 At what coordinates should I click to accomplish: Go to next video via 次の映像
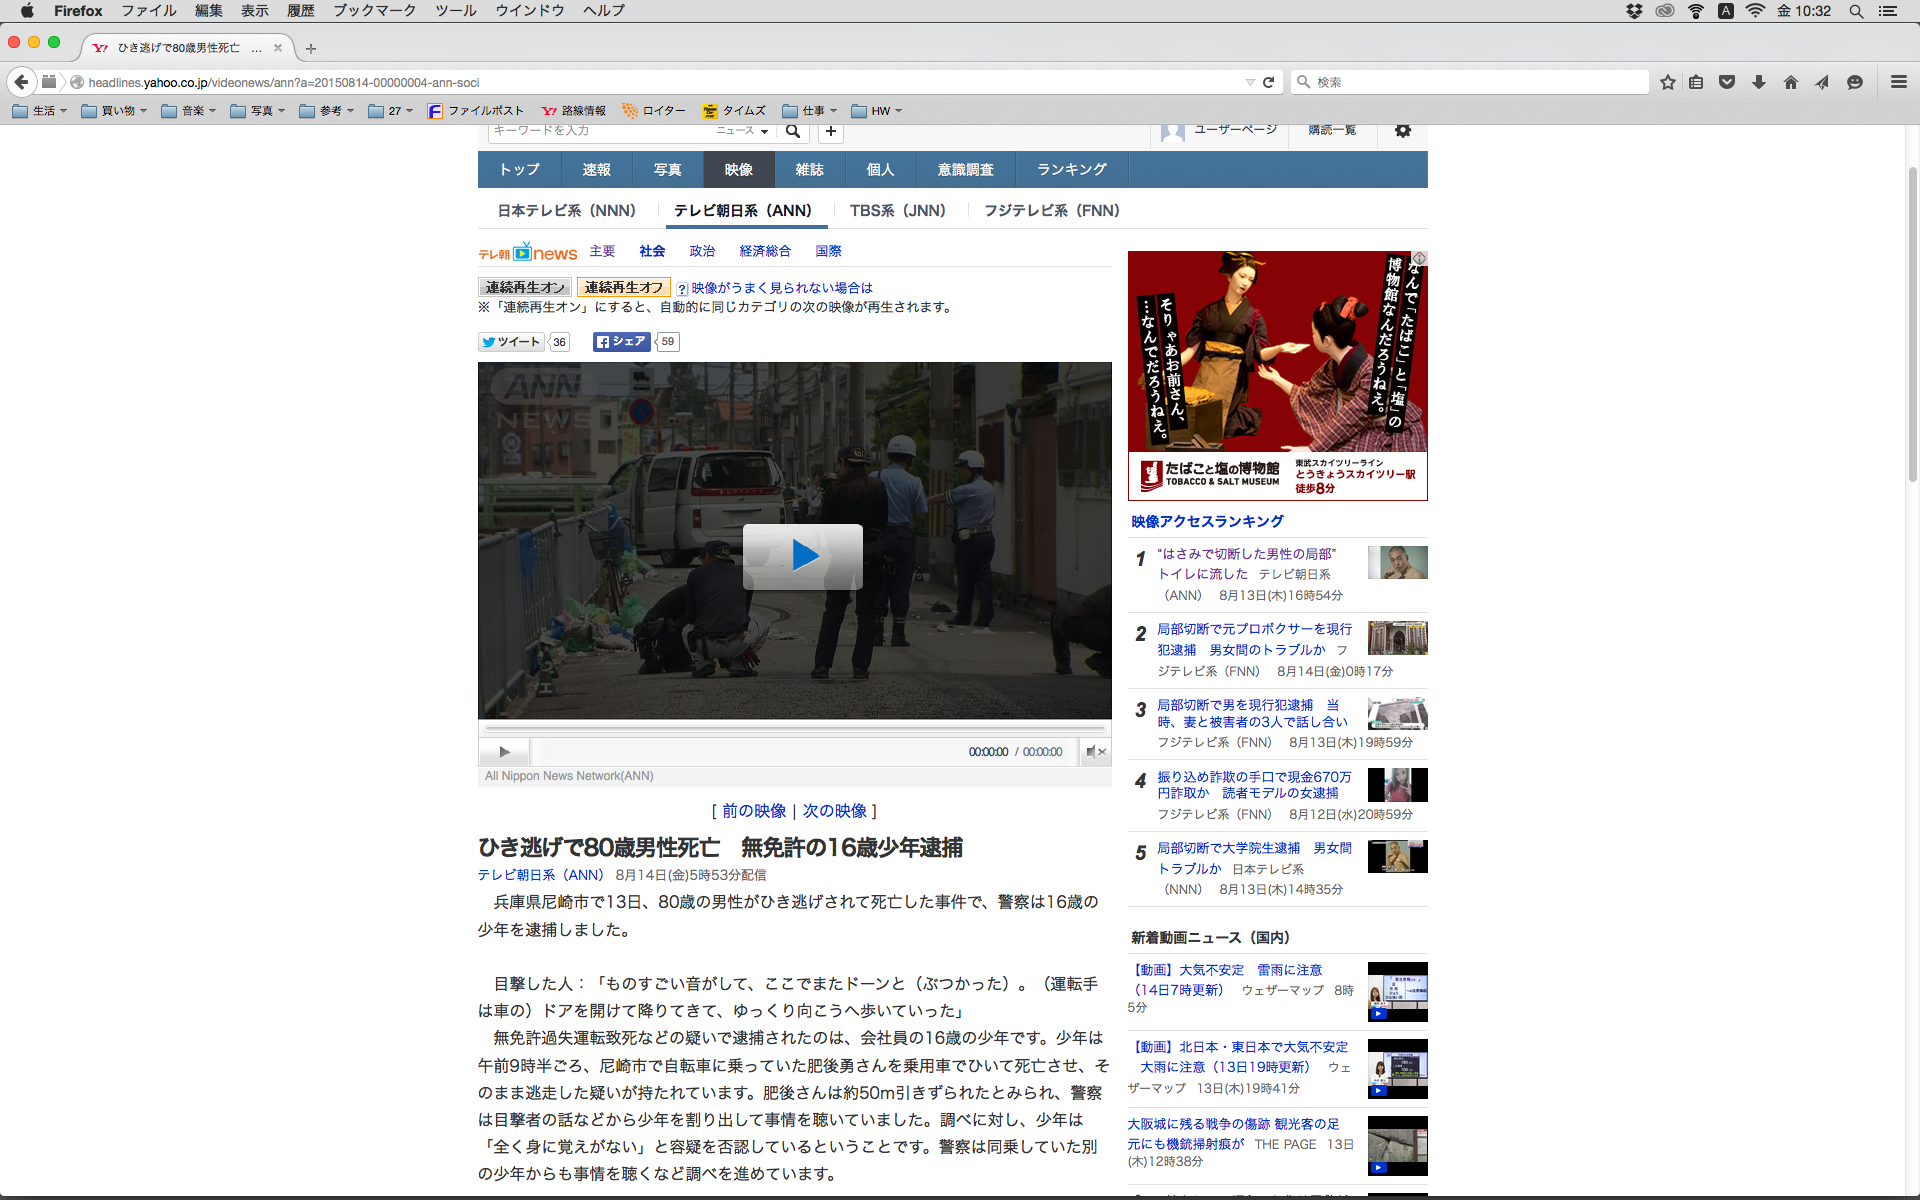(x=834, y=811)
